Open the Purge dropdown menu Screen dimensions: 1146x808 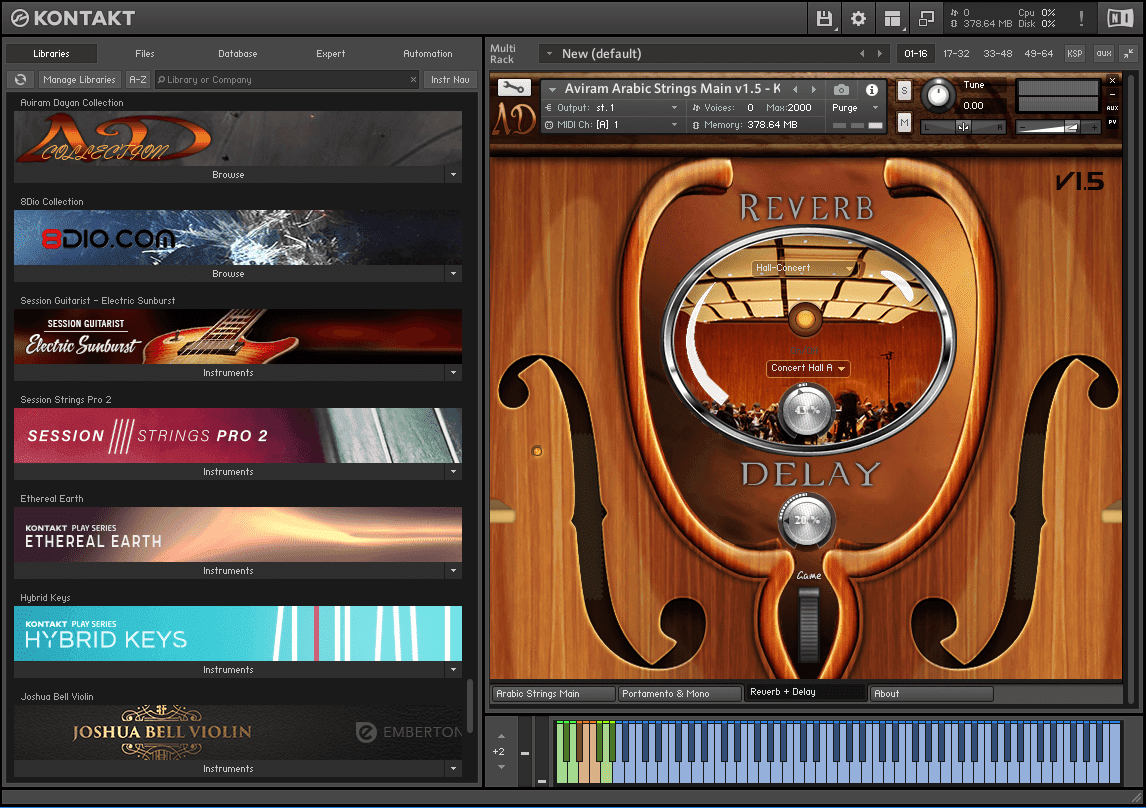pos(855,108)
